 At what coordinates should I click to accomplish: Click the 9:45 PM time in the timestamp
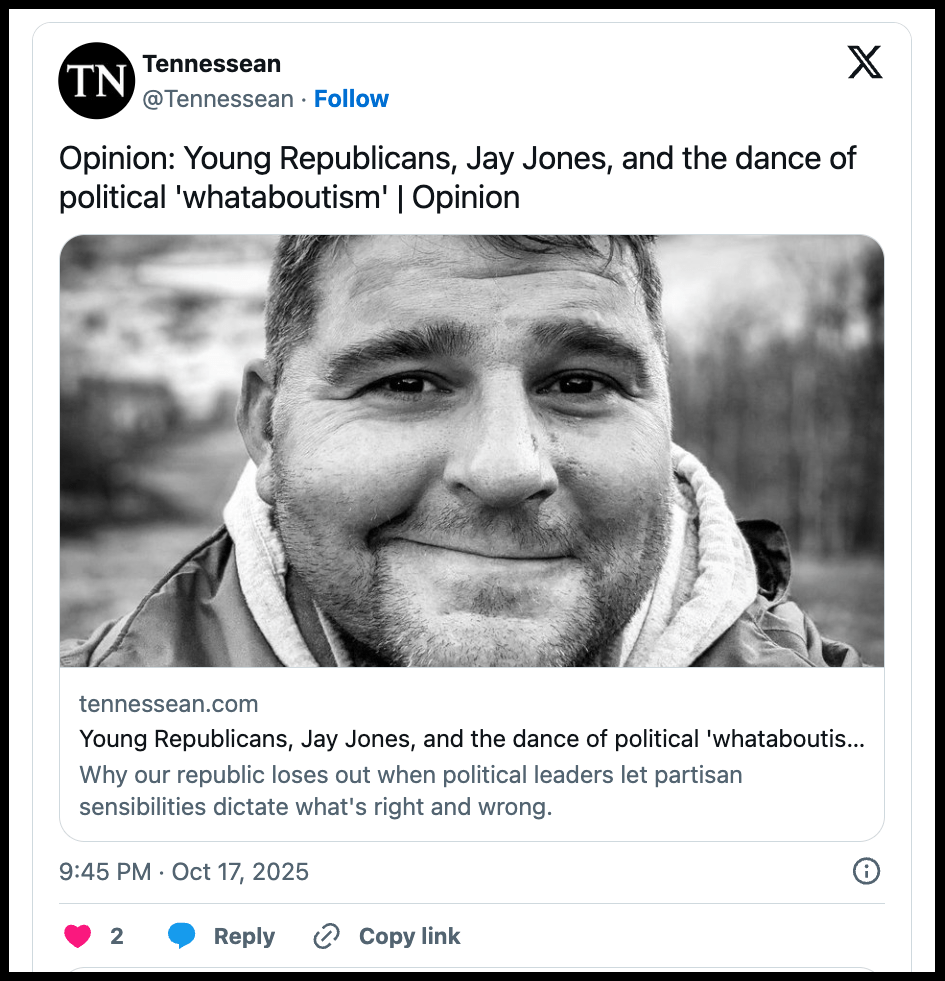pyautogui.click(x=105, y=871)
